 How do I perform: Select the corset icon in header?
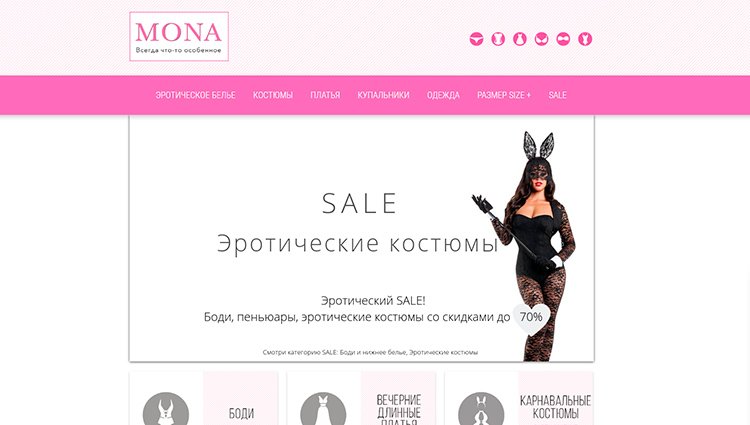pyautogui.click(x=498, y=39)
